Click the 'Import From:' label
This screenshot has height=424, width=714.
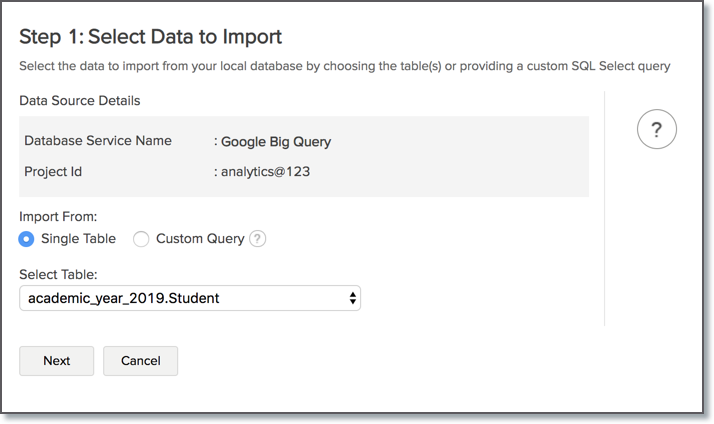[58, 216]
